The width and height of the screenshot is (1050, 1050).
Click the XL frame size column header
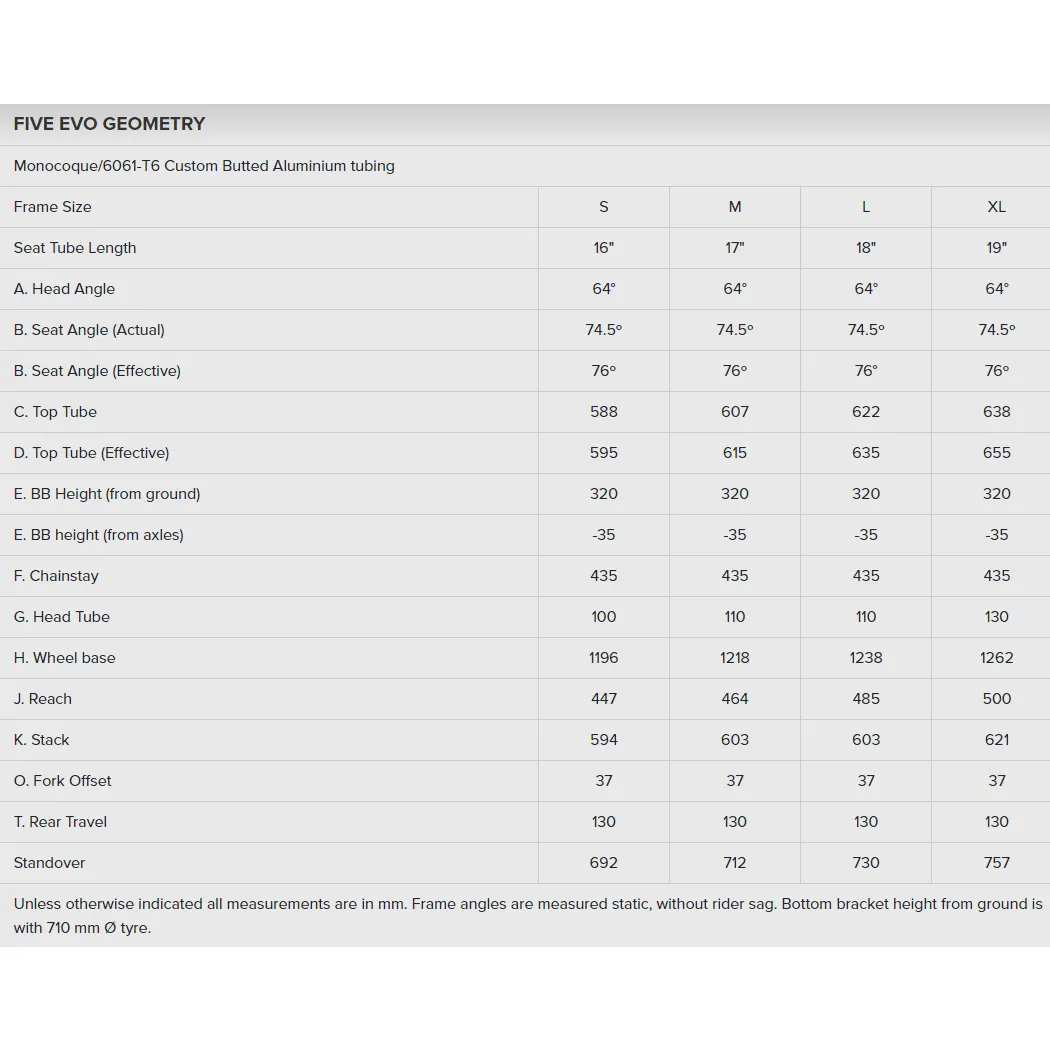[x=996, y=207]
